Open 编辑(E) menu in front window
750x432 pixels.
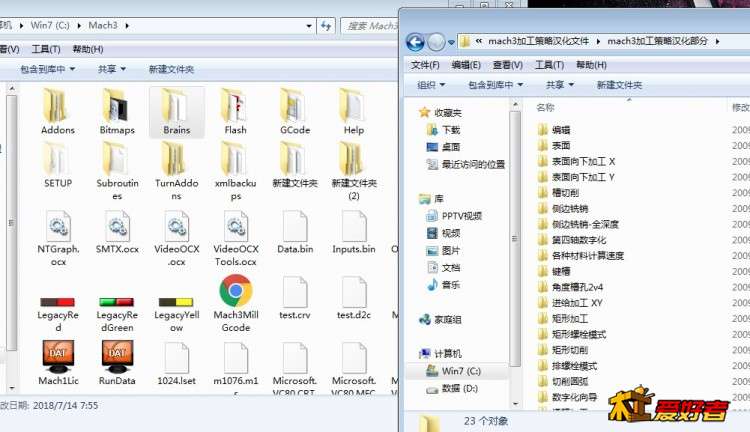(x=466, y=65)
